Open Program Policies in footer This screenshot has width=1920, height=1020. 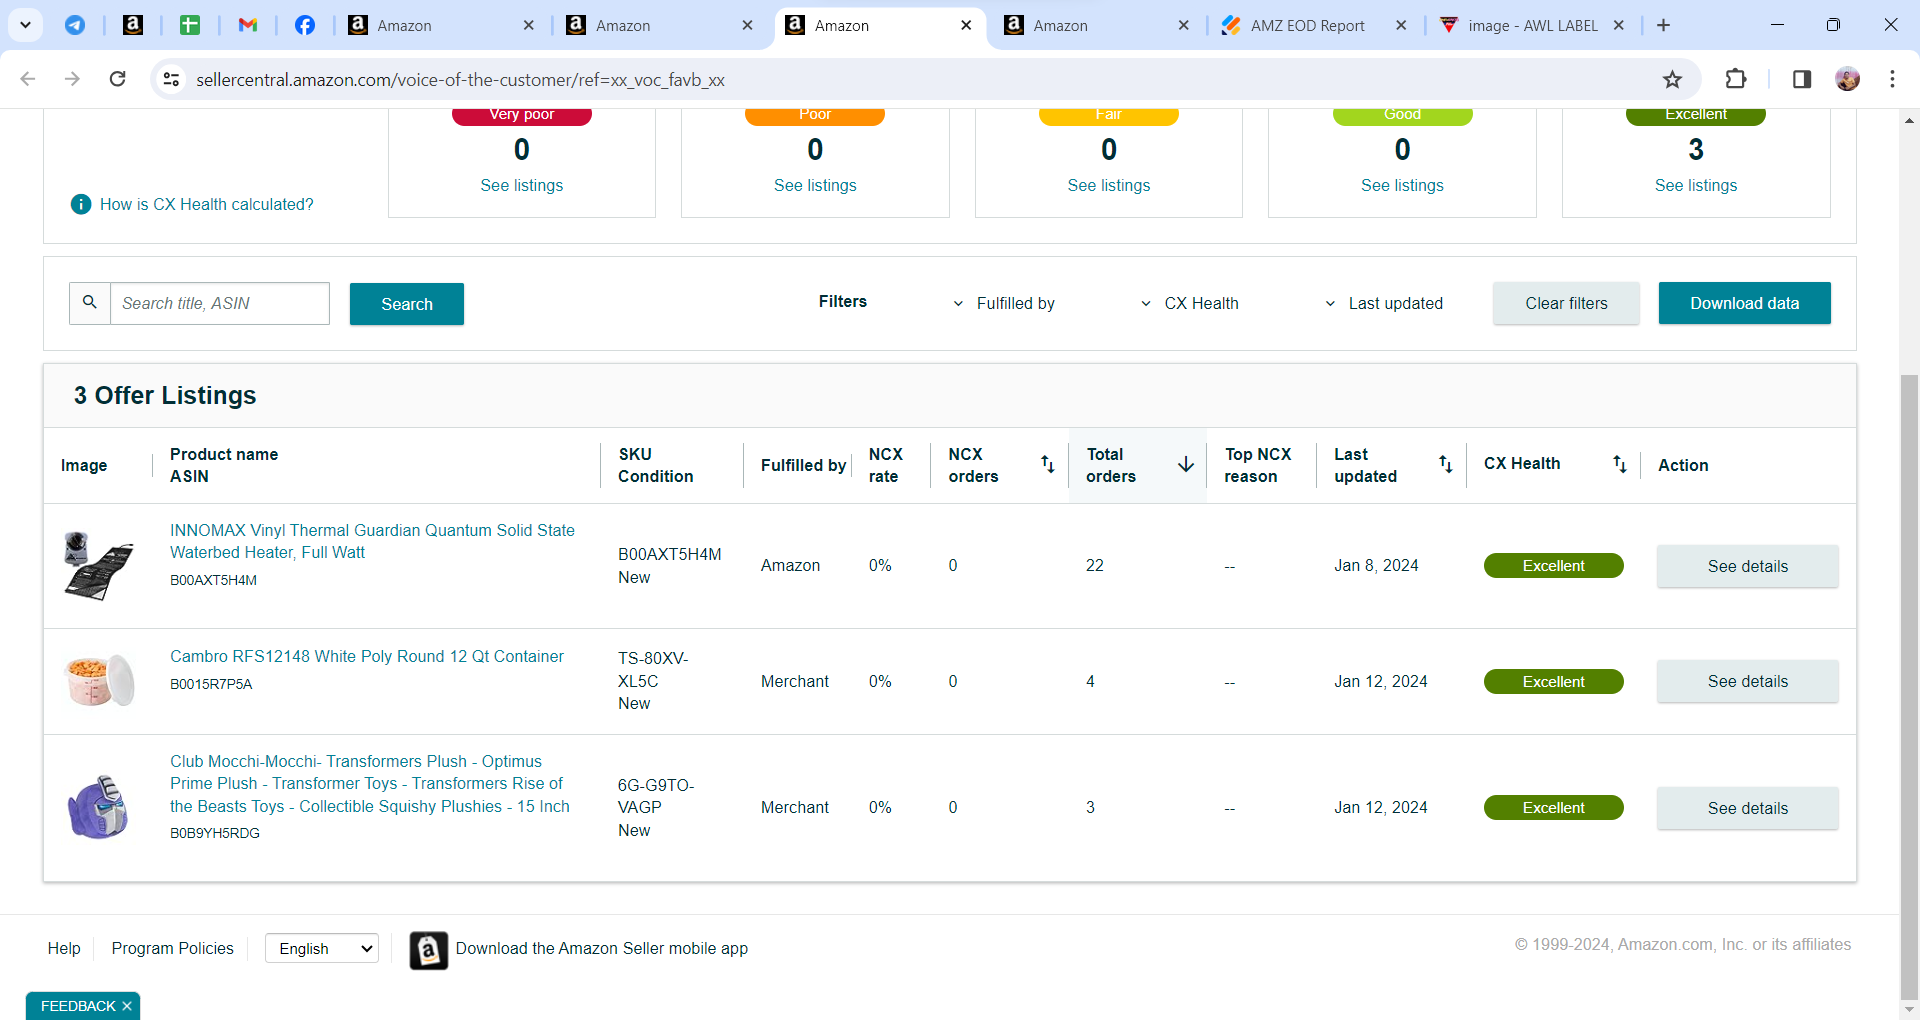172,948
